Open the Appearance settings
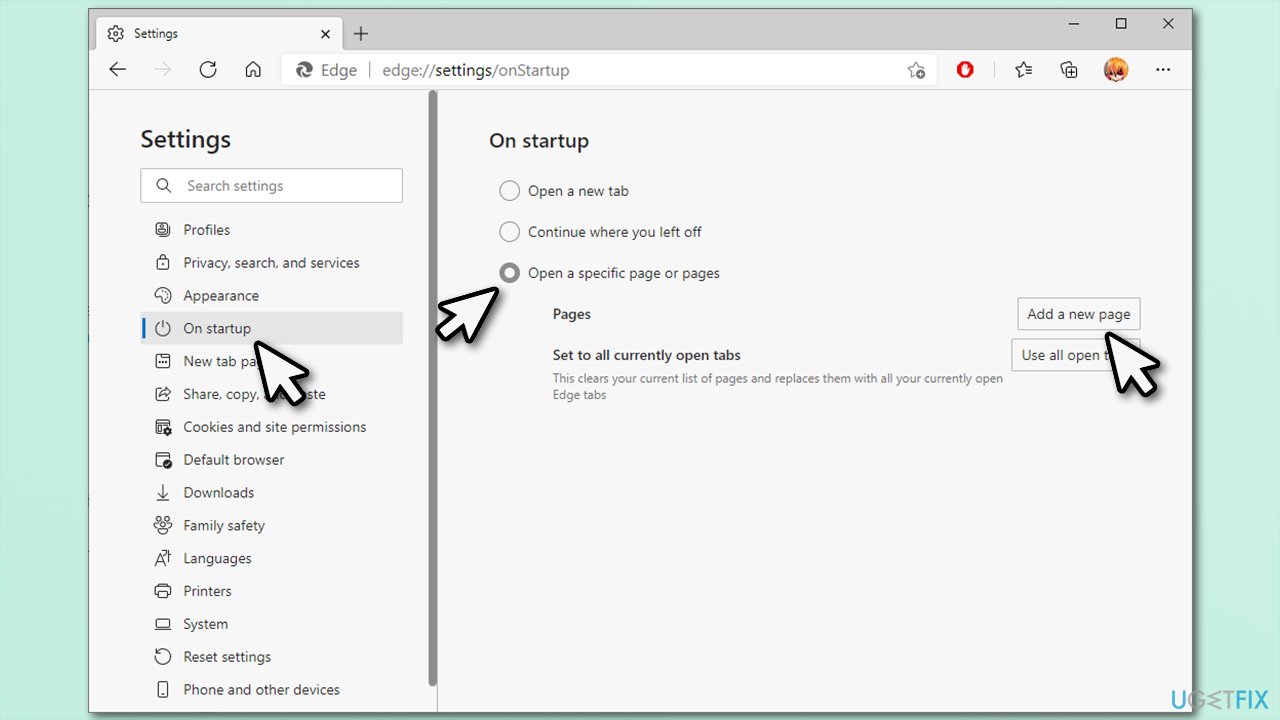This screenshot has height=720, width=1280. pyautogui.click(x=221, y=295)
